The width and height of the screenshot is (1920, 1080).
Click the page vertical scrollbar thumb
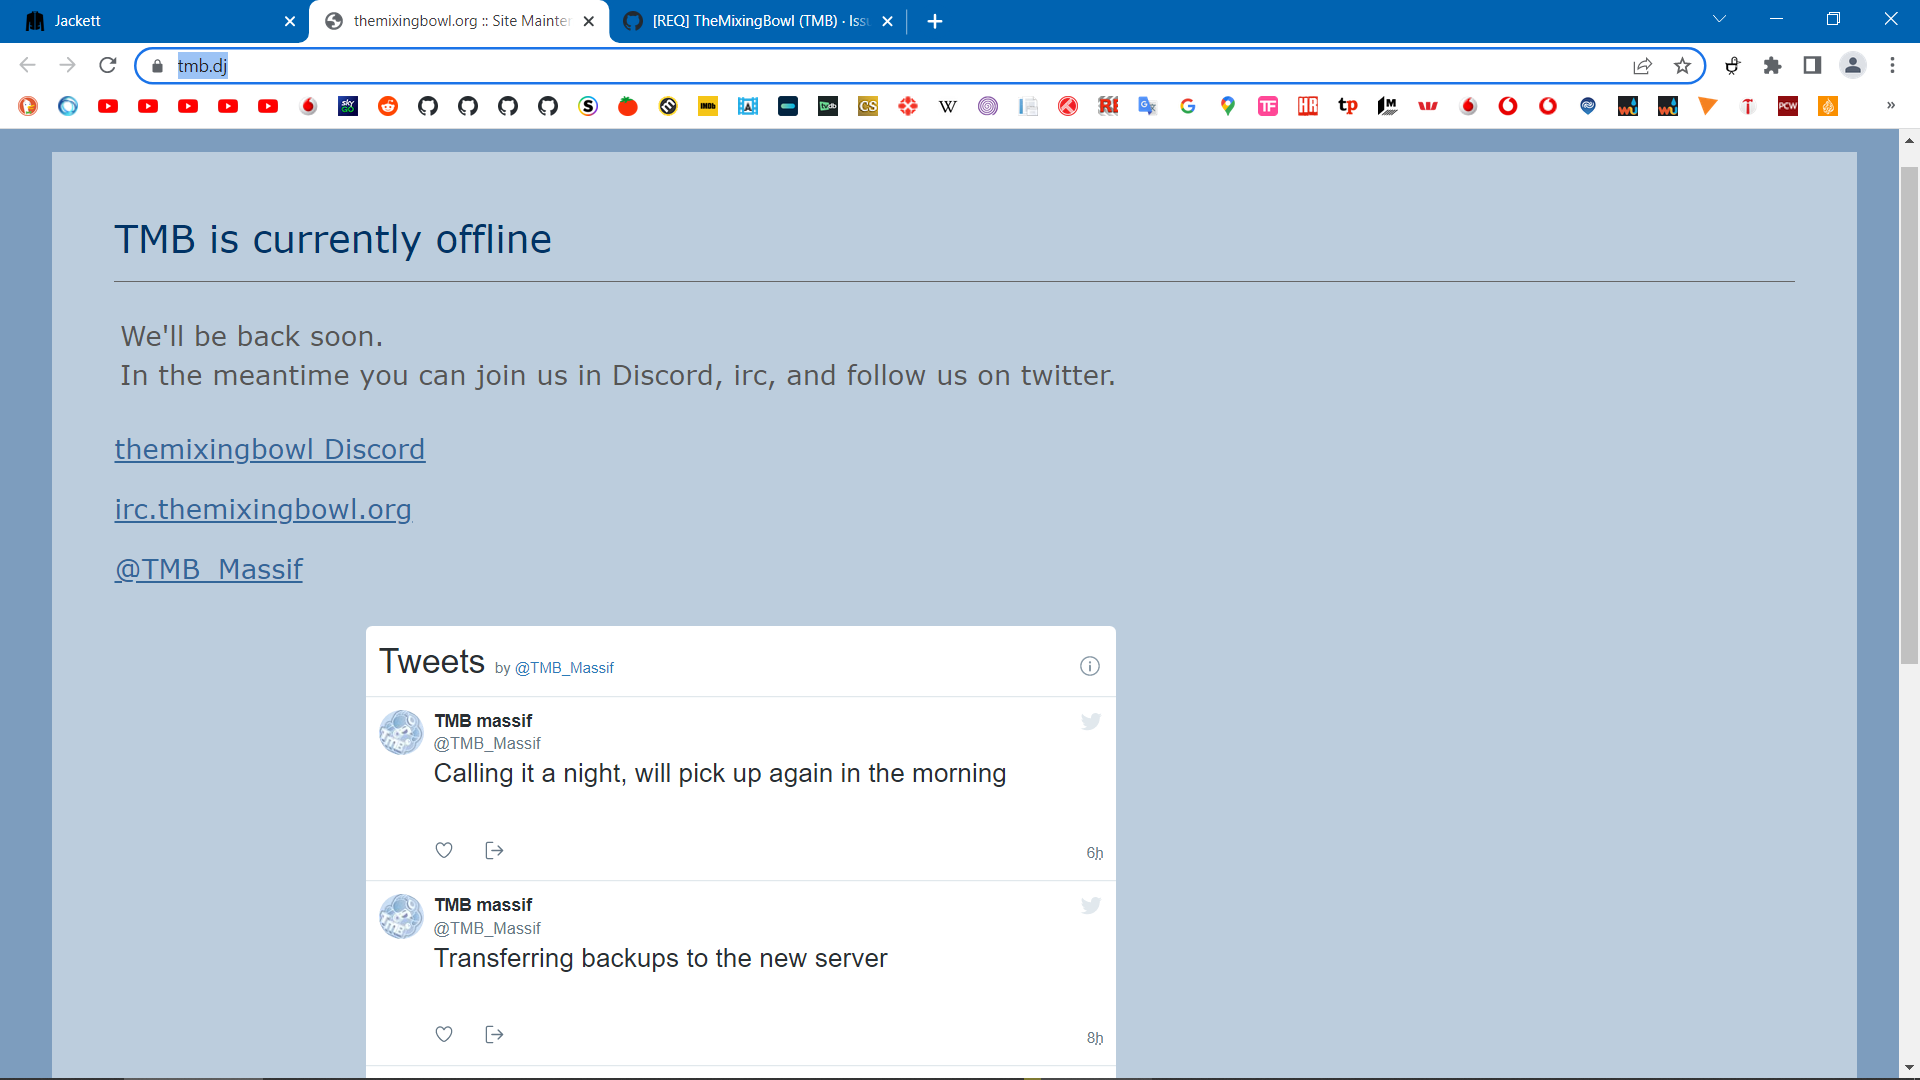pyautogui.click(x=1909, y=415)
